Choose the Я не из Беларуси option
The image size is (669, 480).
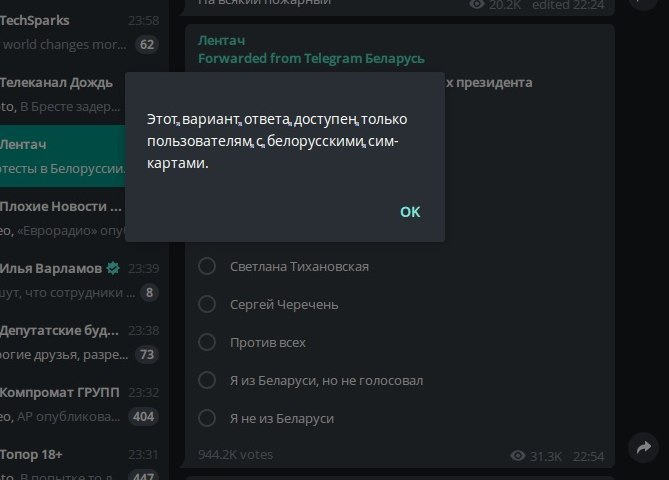[x=207, y=418]
